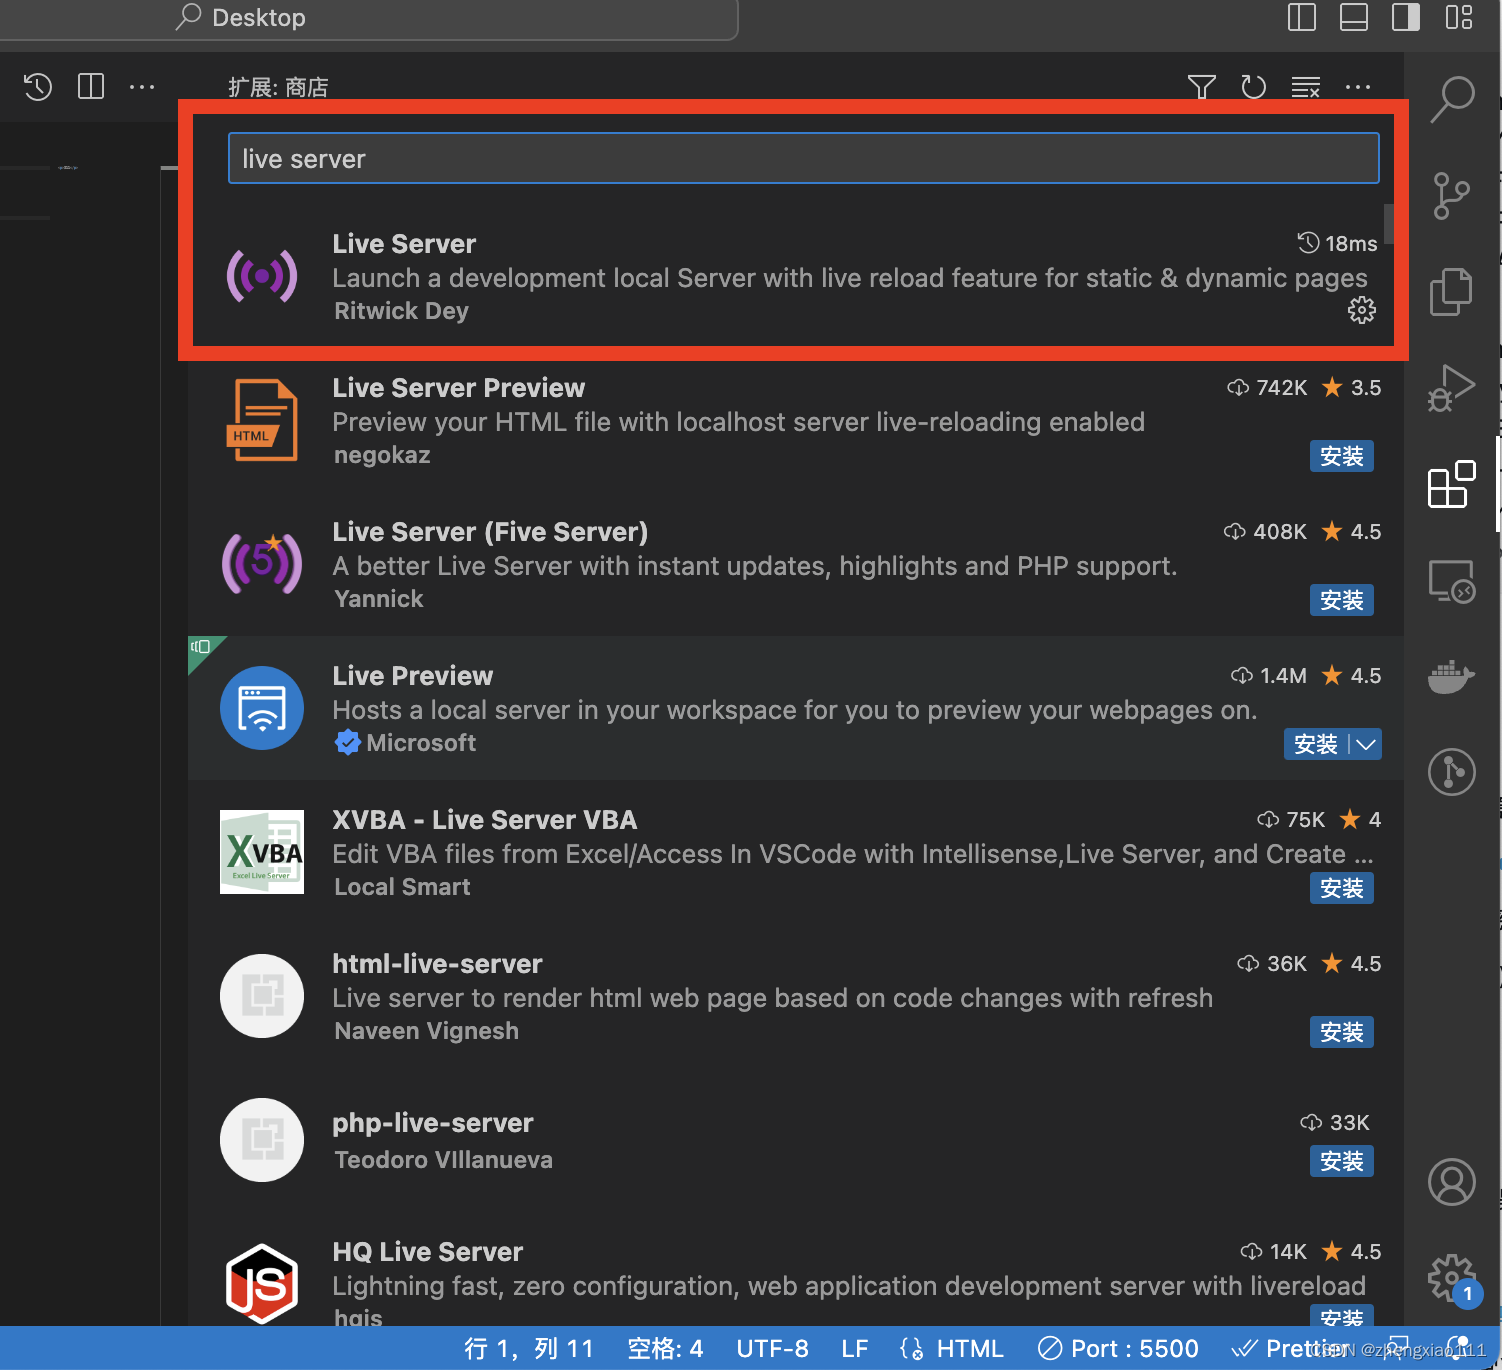This screenshot has width=1502, height=1370.
Task: Select the Live Preview title
Action: pos(413,676)
